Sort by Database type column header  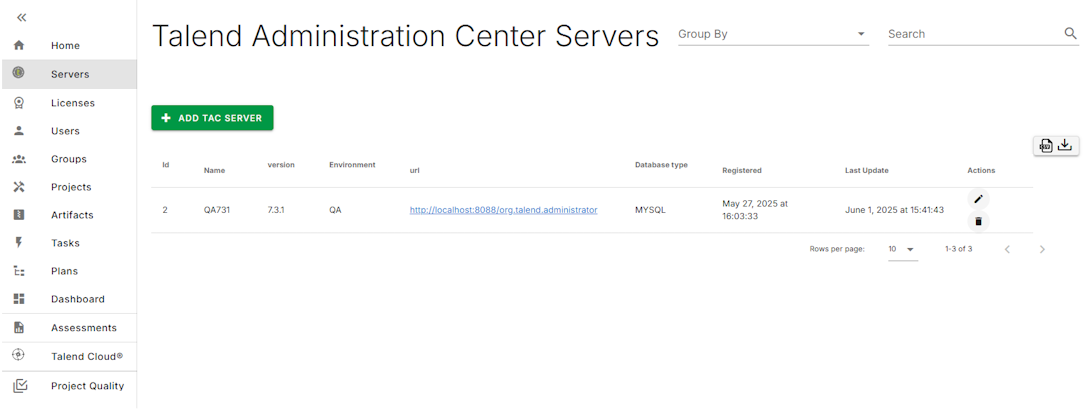coord(661,164)
